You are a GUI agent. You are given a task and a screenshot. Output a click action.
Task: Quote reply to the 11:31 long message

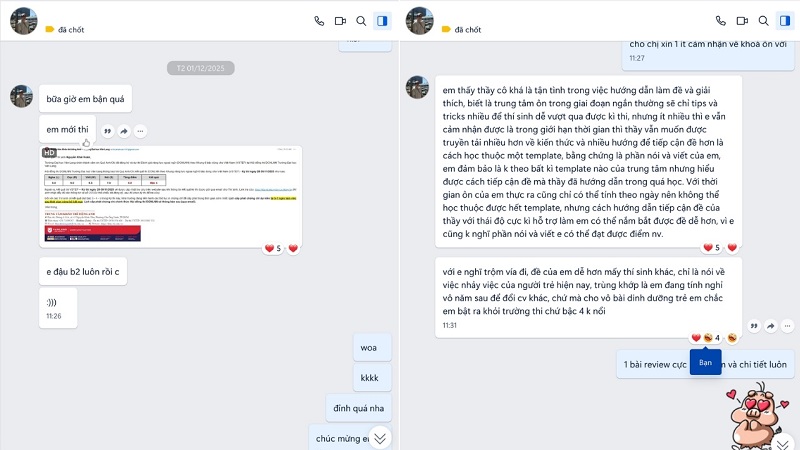pyautogui.click(x=754, y=326)
